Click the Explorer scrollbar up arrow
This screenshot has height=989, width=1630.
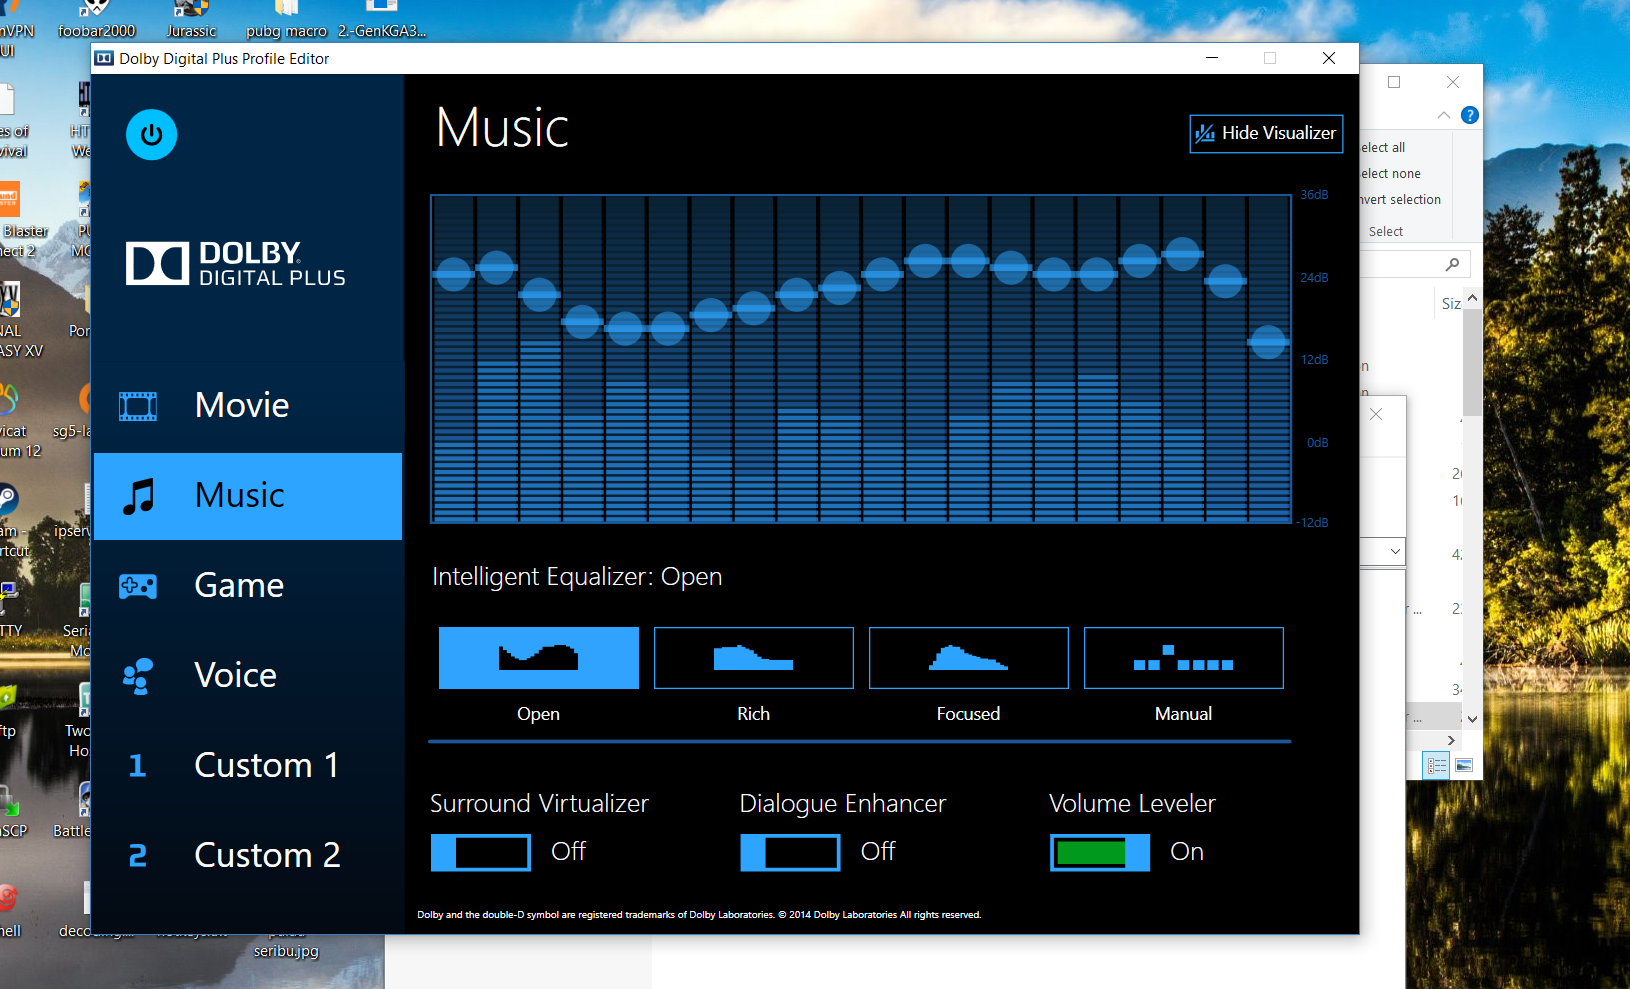[1472, 300]
